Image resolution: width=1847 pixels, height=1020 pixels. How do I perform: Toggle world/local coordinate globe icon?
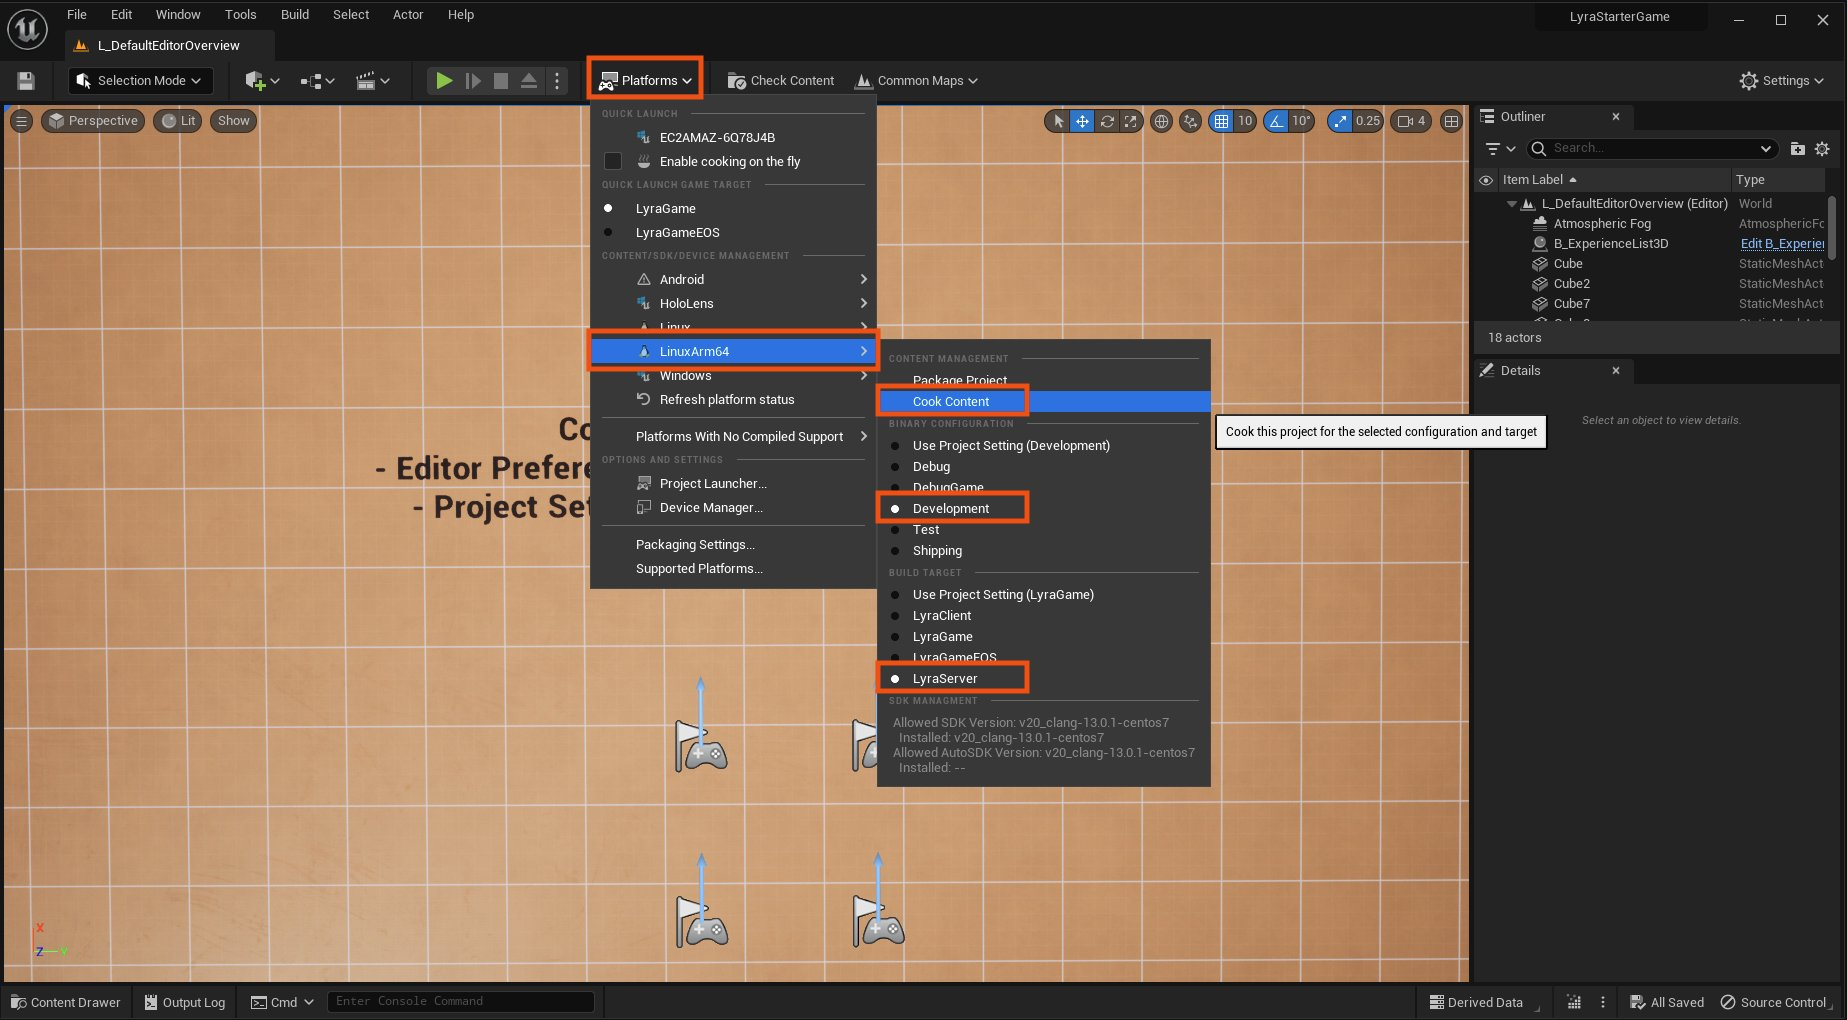click(x=1161, y=121)
